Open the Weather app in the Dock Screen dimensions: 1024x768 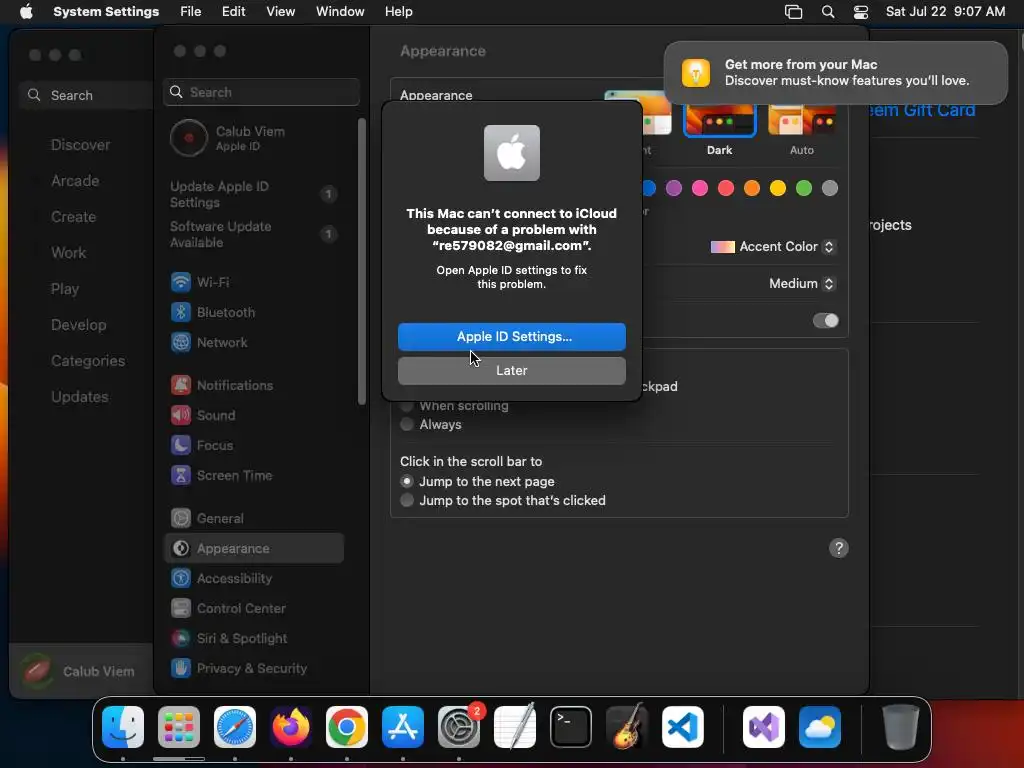[x=820, y=727]
